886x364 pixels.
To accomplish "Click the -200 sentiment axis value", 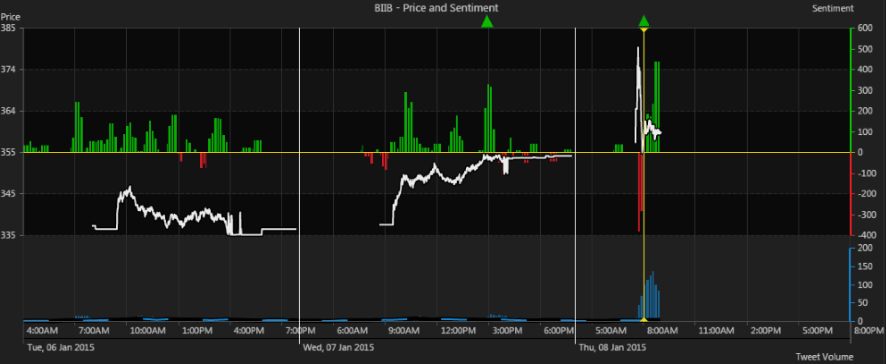I will tap(866, 194).
